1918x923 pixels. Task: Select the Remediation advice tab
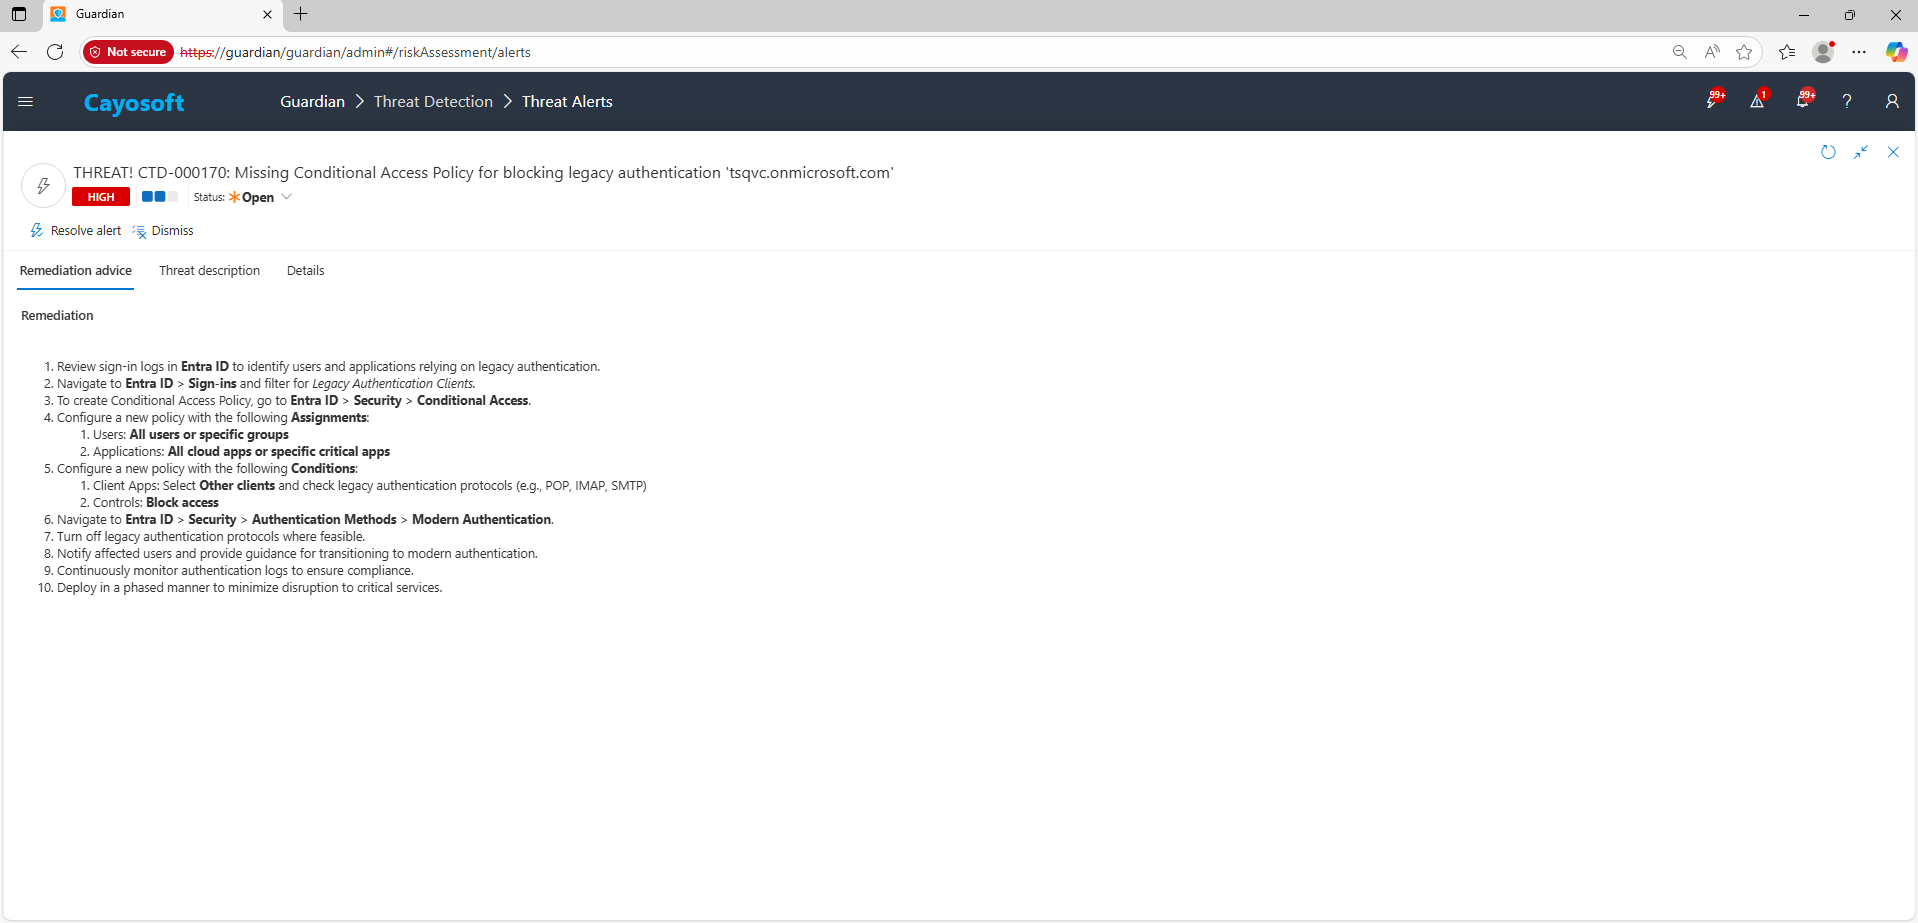[x=76, y=271]
